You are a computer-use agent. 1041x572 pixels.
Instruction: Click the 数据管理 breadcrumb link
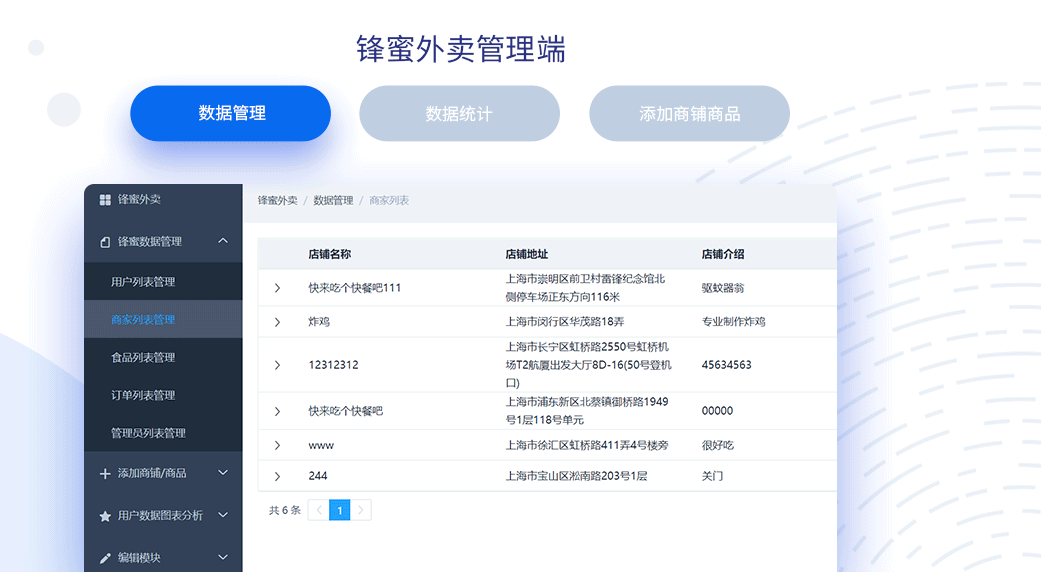[x=333, y=201]
